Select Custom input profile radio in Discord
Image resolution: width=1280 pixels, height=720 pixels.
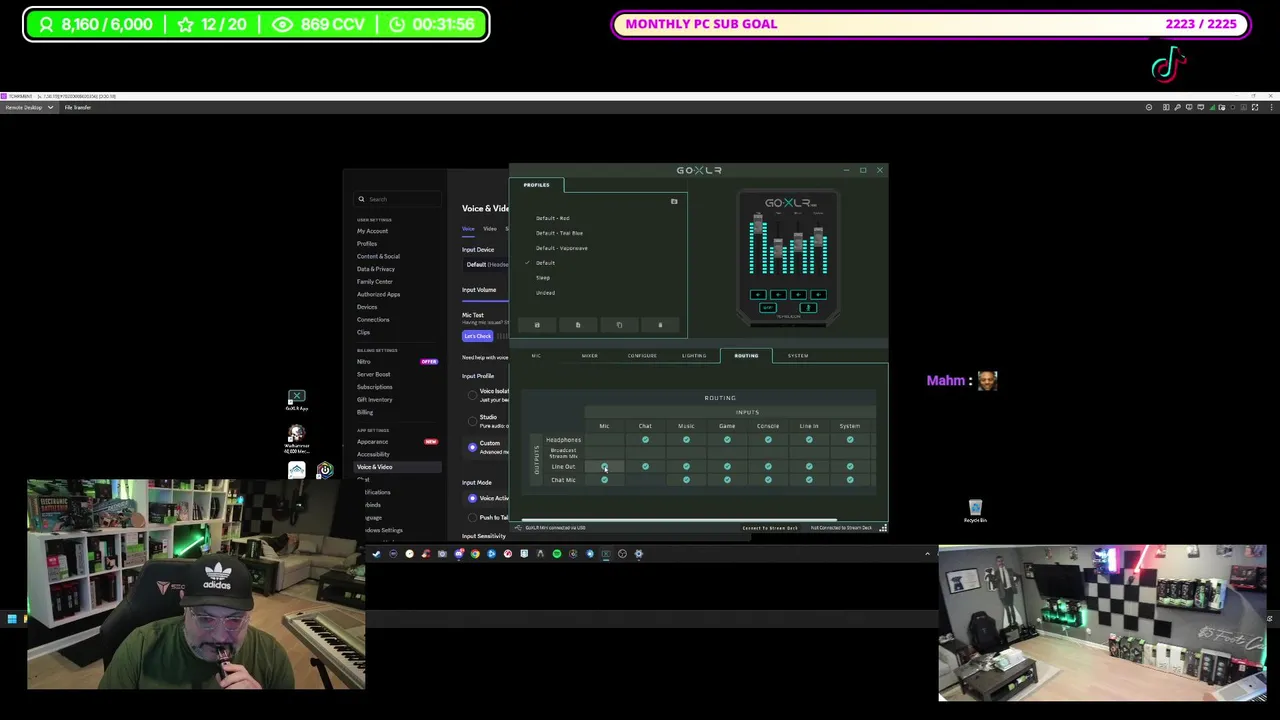click(x=472, y=447)
